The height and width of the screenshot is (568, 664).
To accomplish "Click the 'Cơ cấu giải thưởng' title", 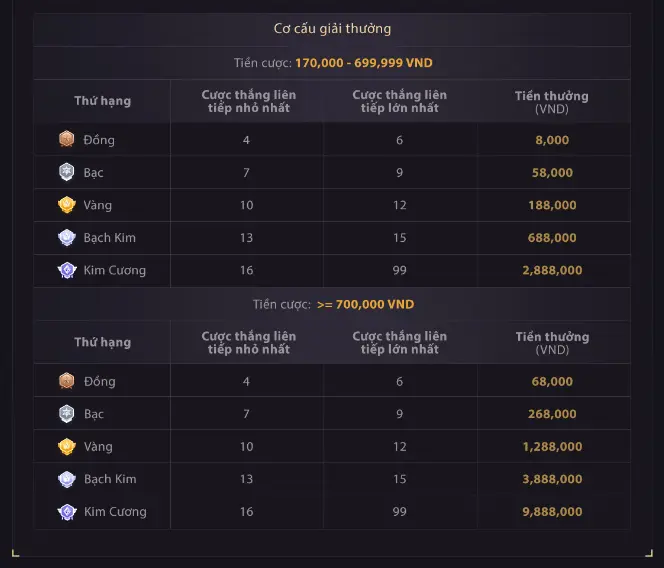I will tap(332, 29).
